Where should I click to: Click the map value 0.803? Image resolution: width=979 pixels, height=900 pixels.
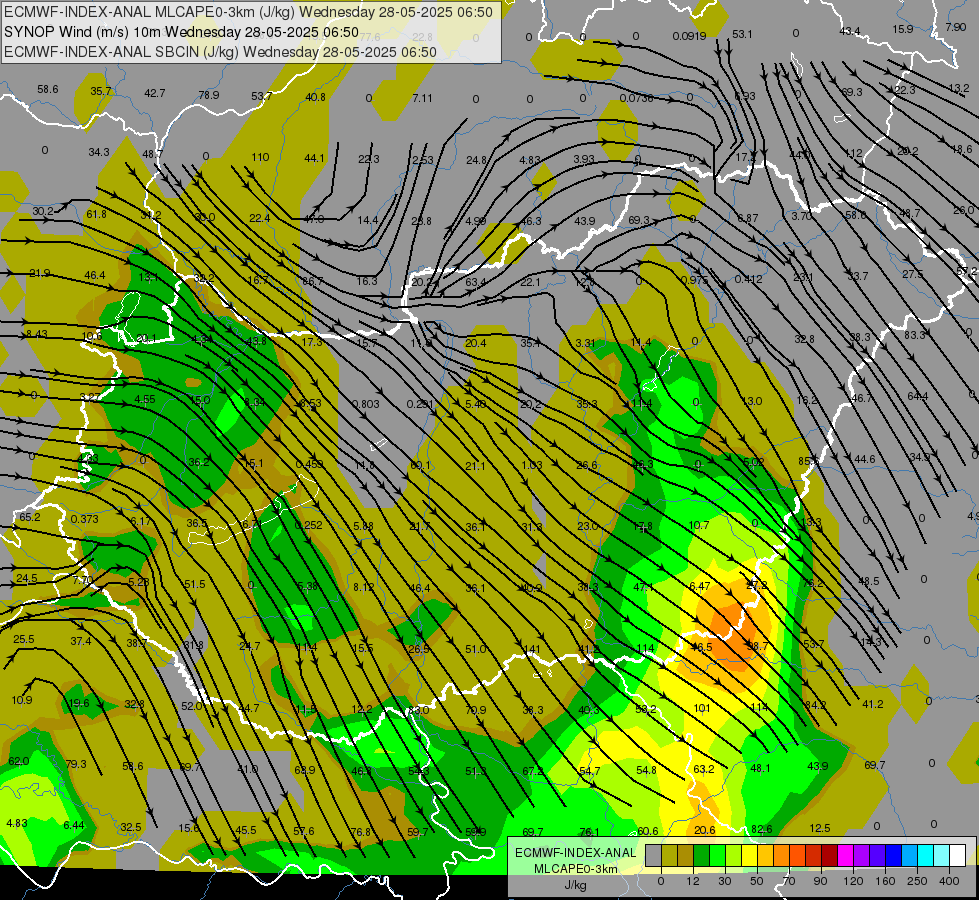coord(366,404)
